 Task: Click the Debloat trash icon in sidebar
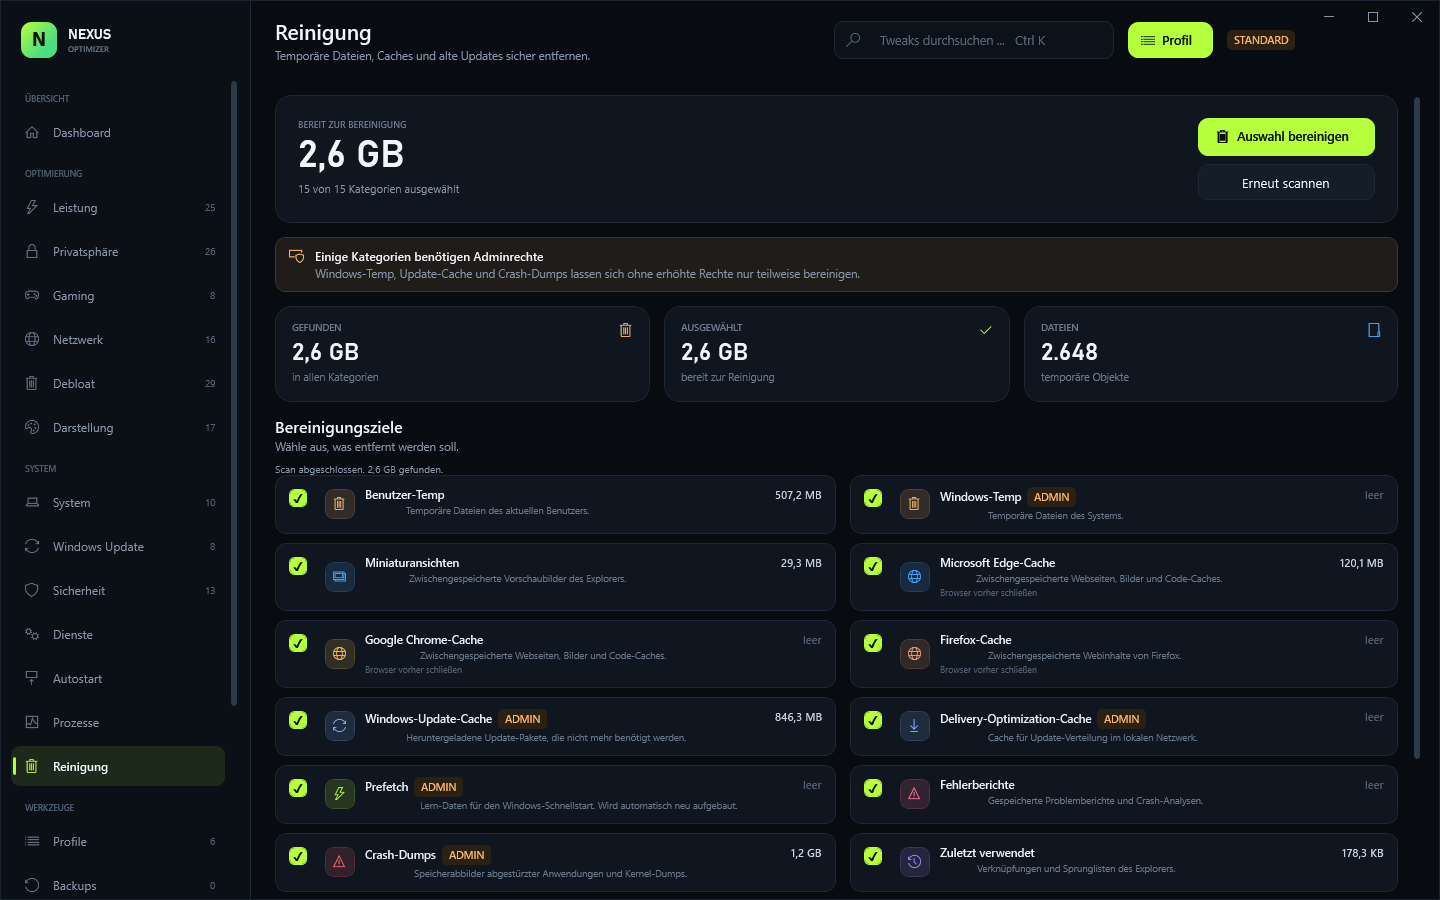click(x=32, y=383)
